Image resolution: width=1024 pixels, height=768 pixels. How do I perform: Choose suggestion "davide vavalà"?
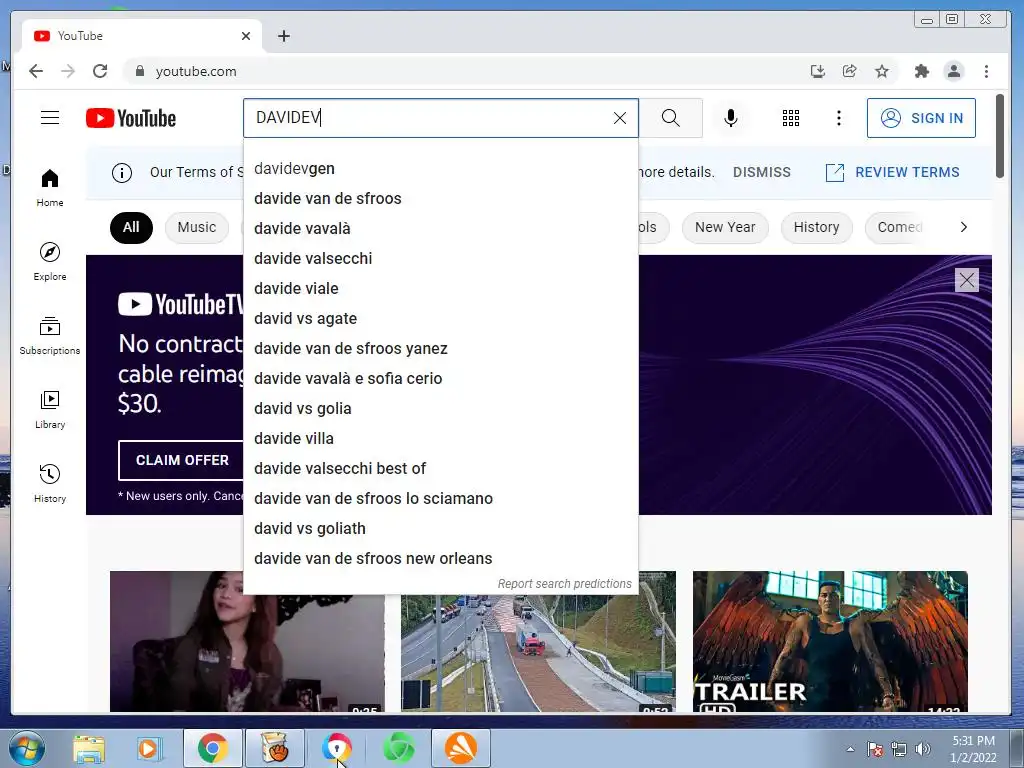pos(441,229)
